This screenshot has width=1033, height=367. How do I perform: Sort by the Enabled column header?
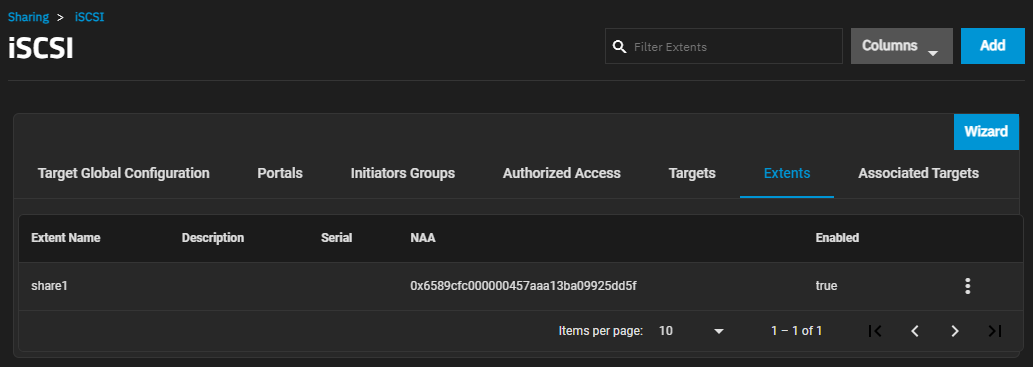pos(837,238)
